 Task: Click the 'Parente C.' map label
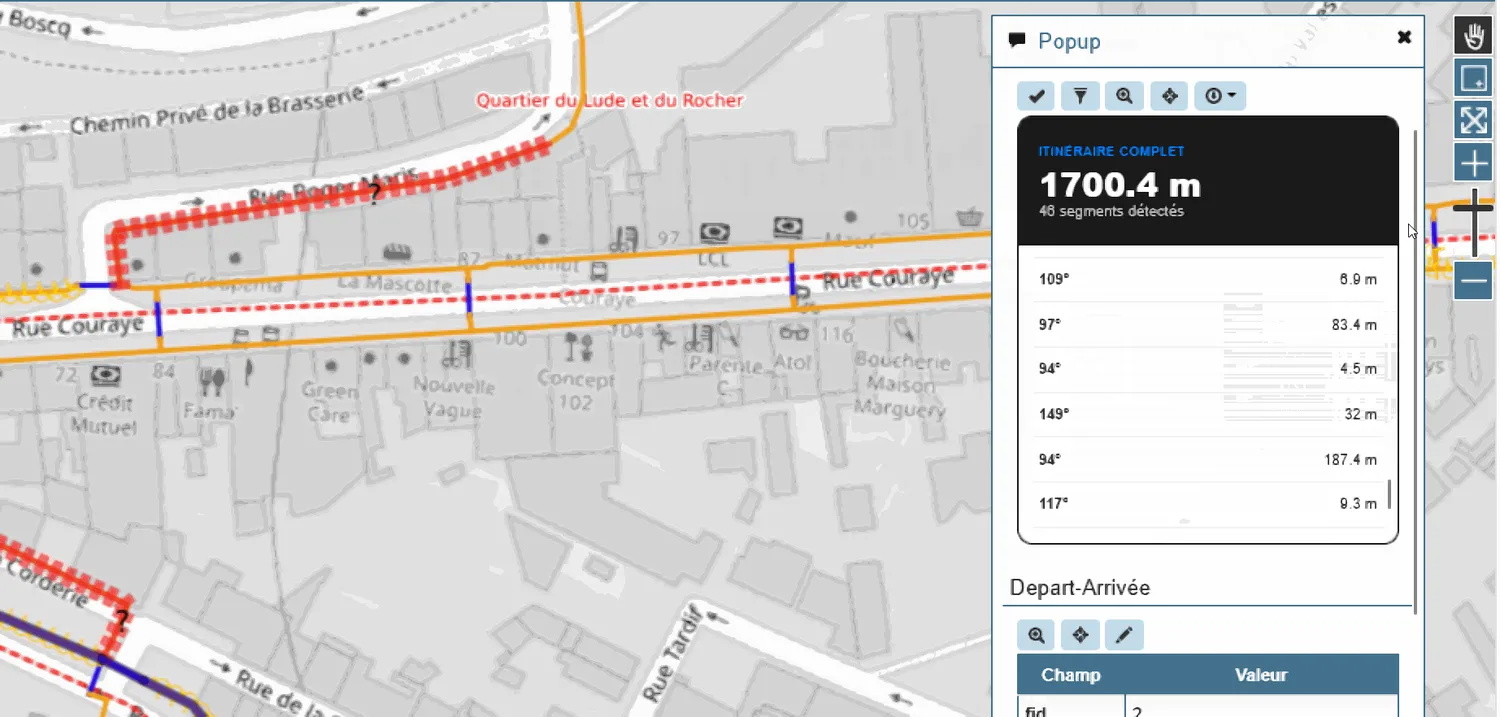pos(725,375)
